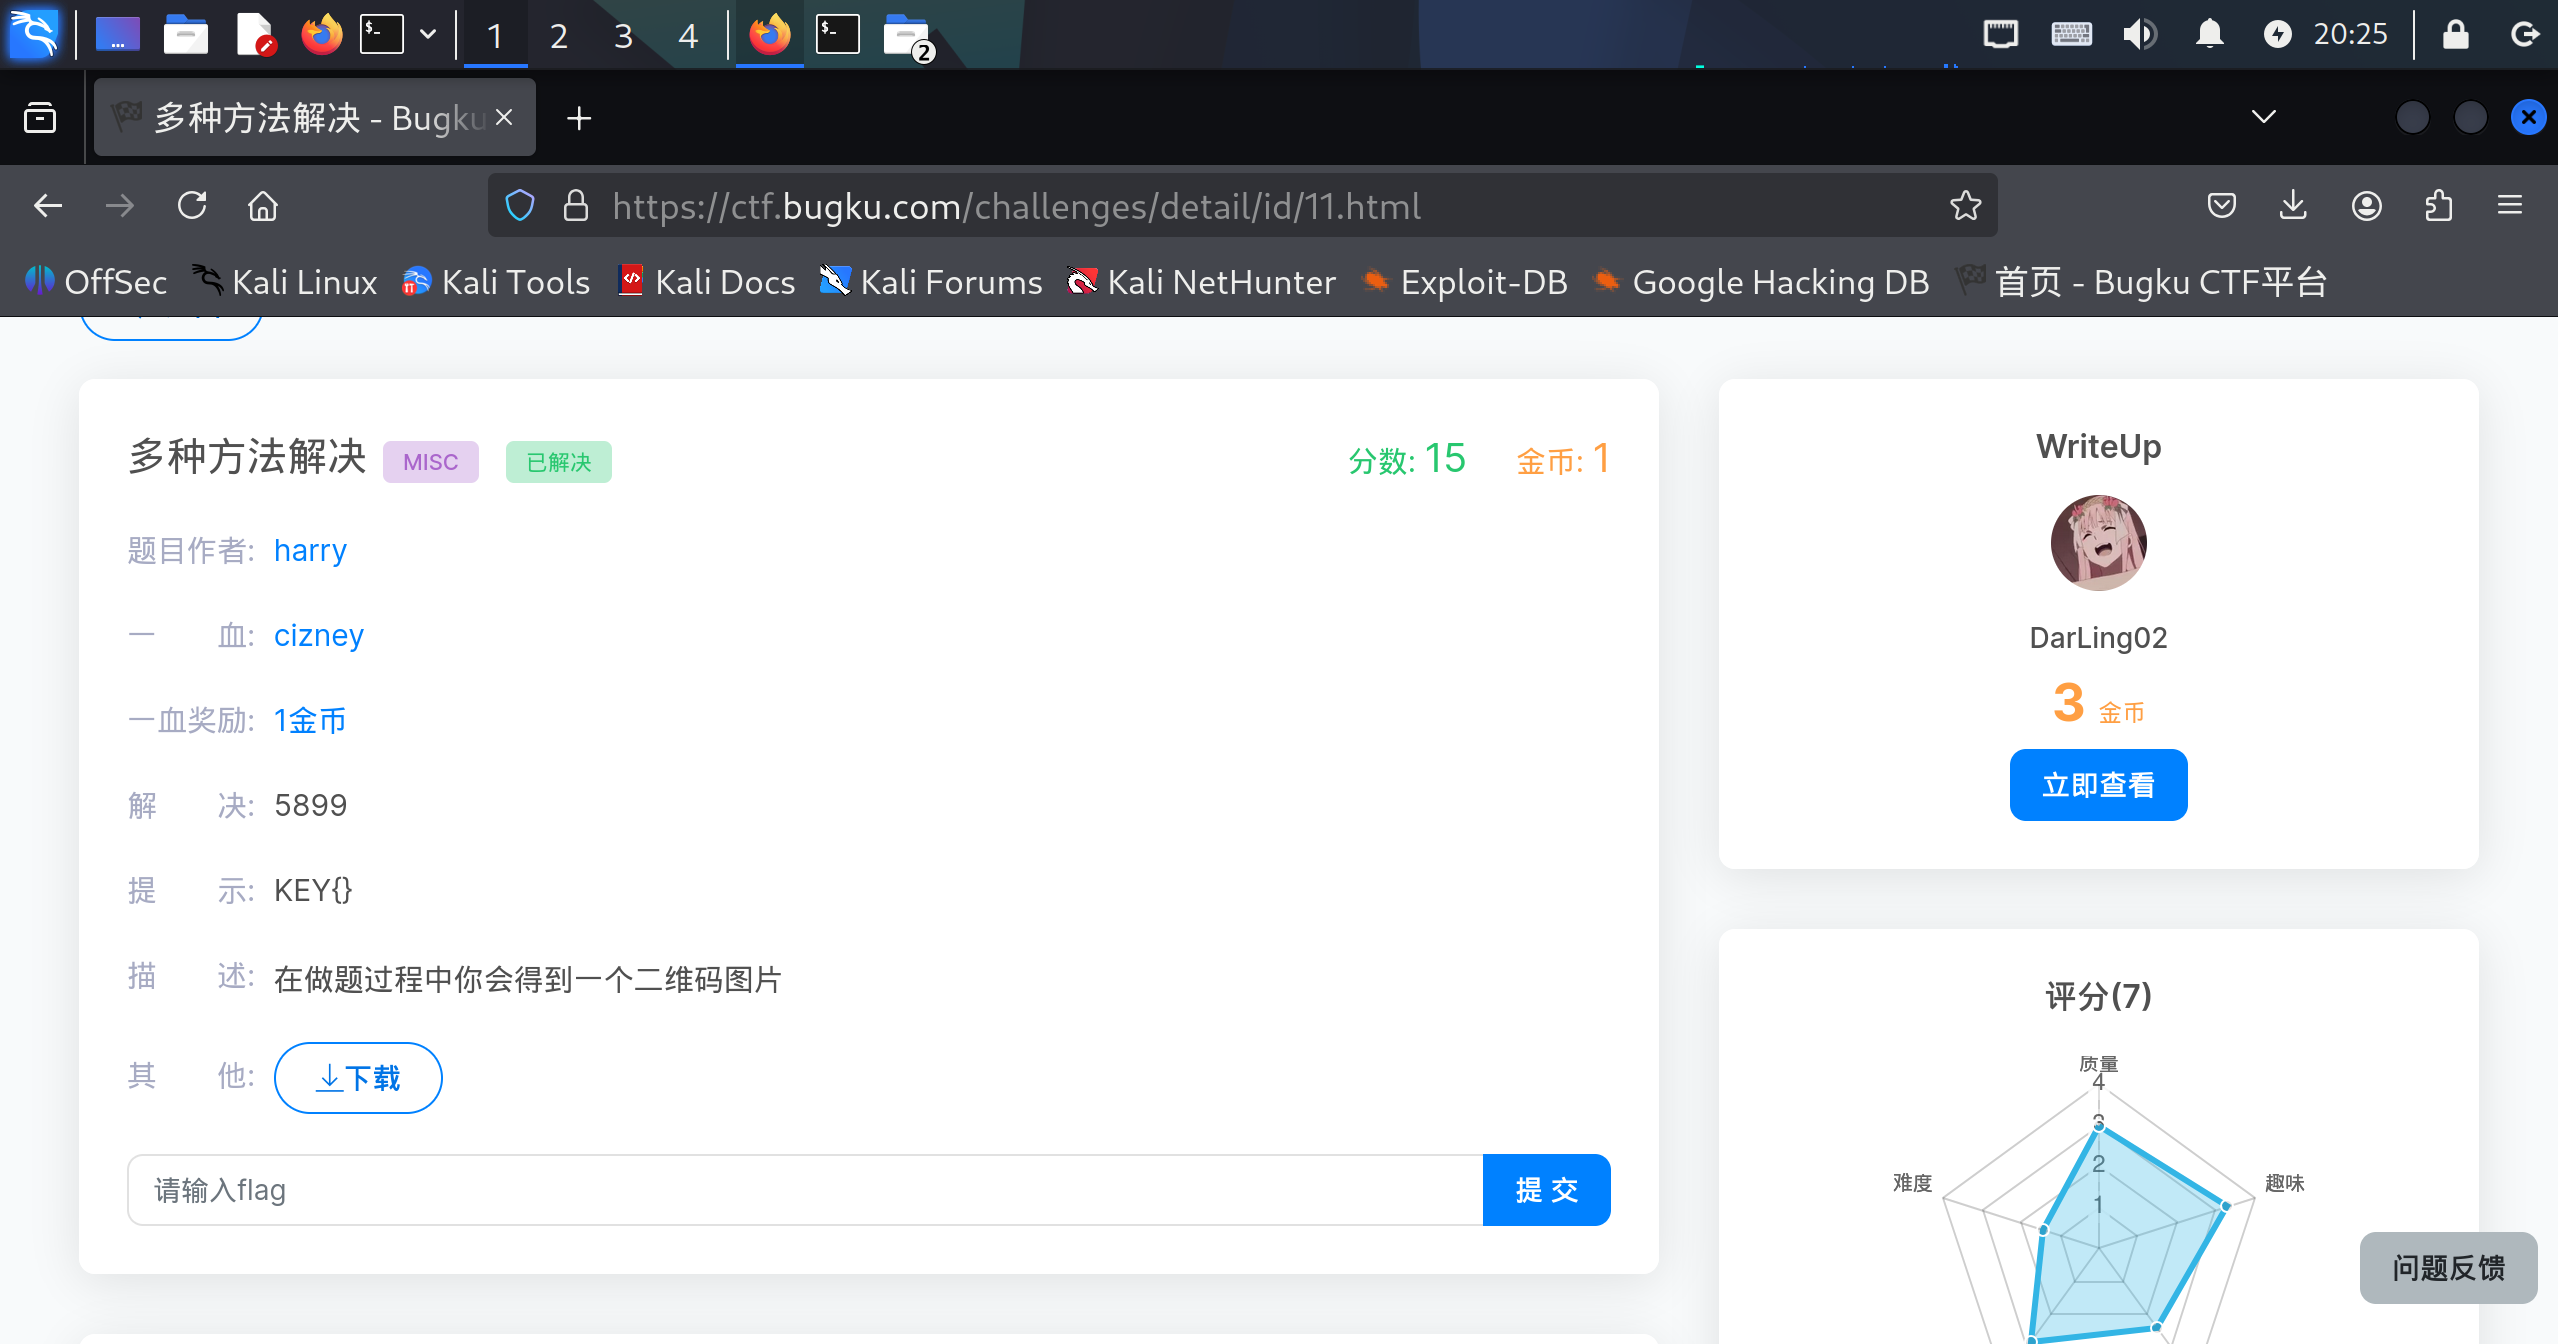The height and width of the screenshot is (1344, 2558).
Task: Click the 下载 download button
Action: pos(358,1077)
